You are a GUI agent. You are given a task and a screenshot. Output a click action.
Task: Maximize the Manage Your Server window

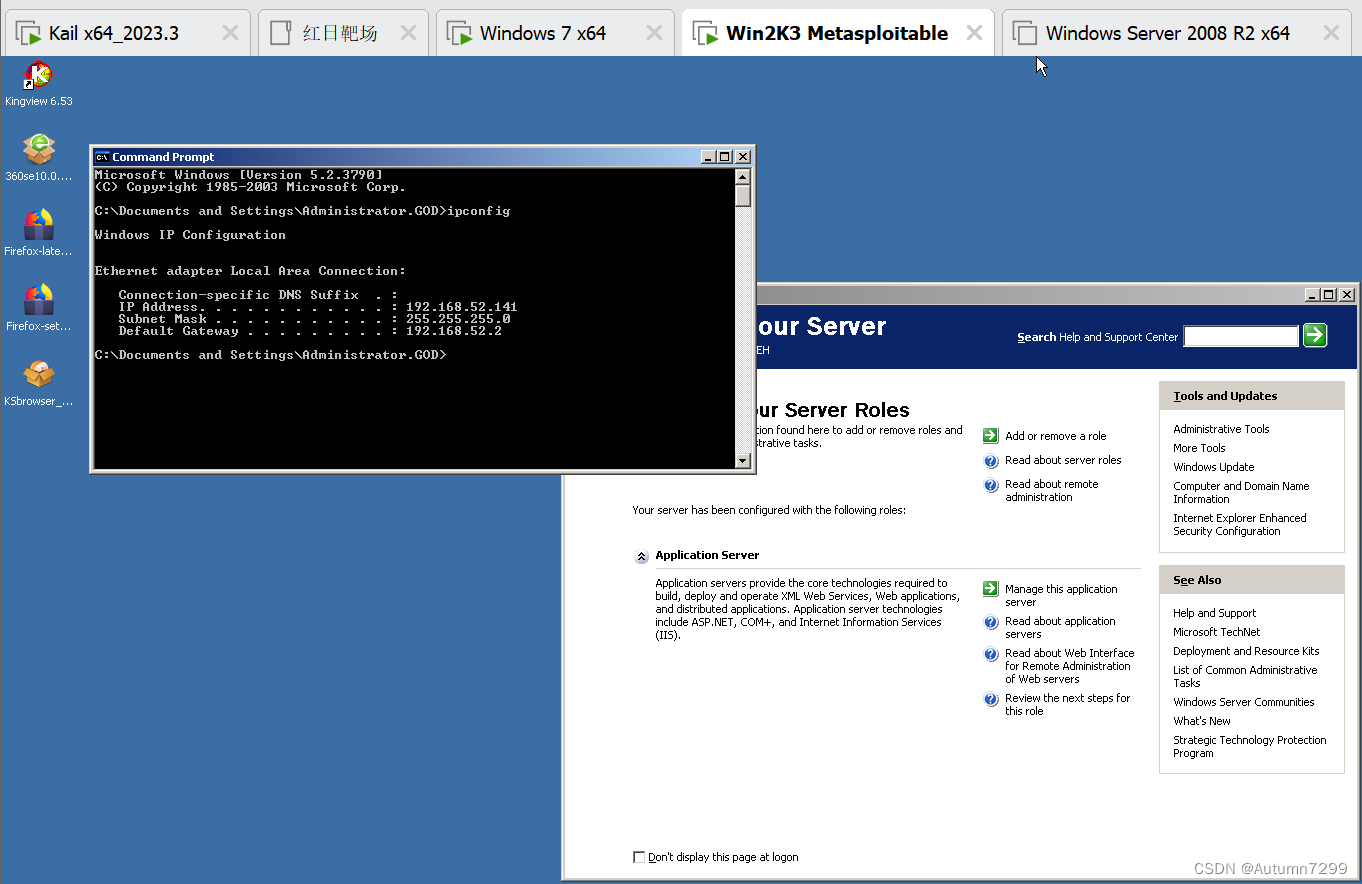(x=1328, y=294)
